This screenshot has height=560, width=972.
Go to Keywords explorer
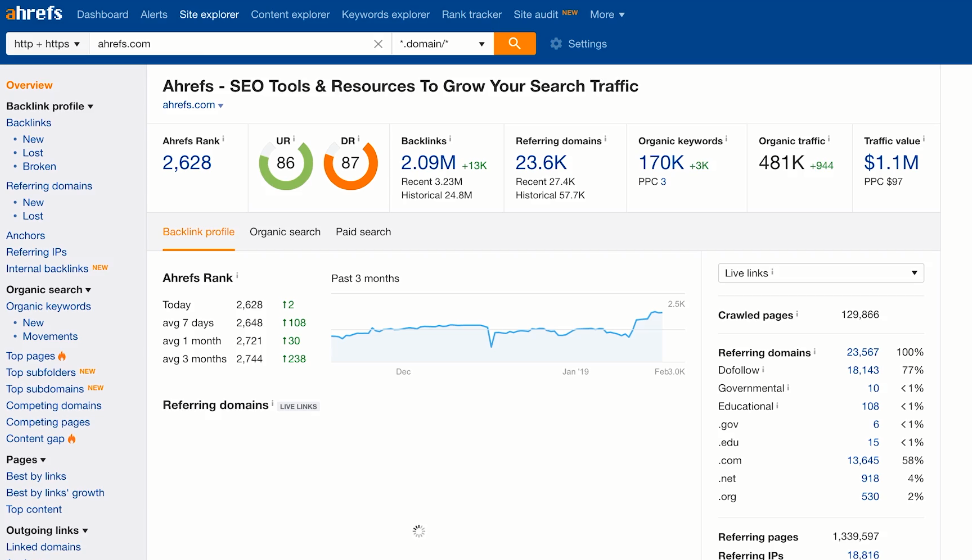point(386,14)
